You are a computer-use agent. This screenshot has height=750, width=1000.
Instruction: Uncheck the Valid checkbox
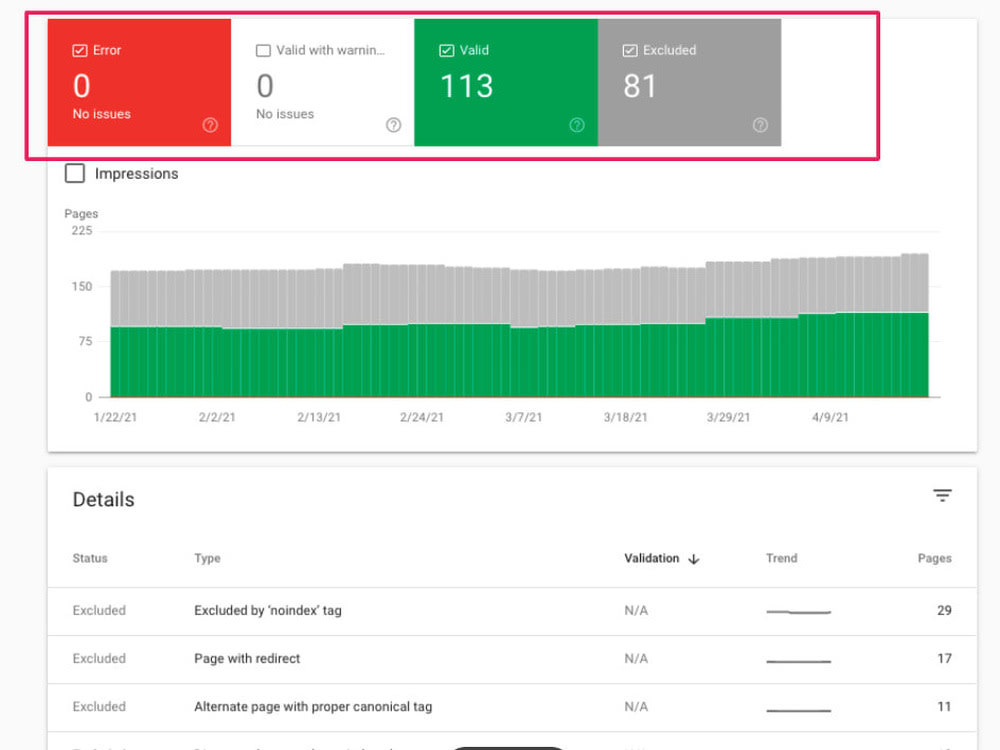446,50
